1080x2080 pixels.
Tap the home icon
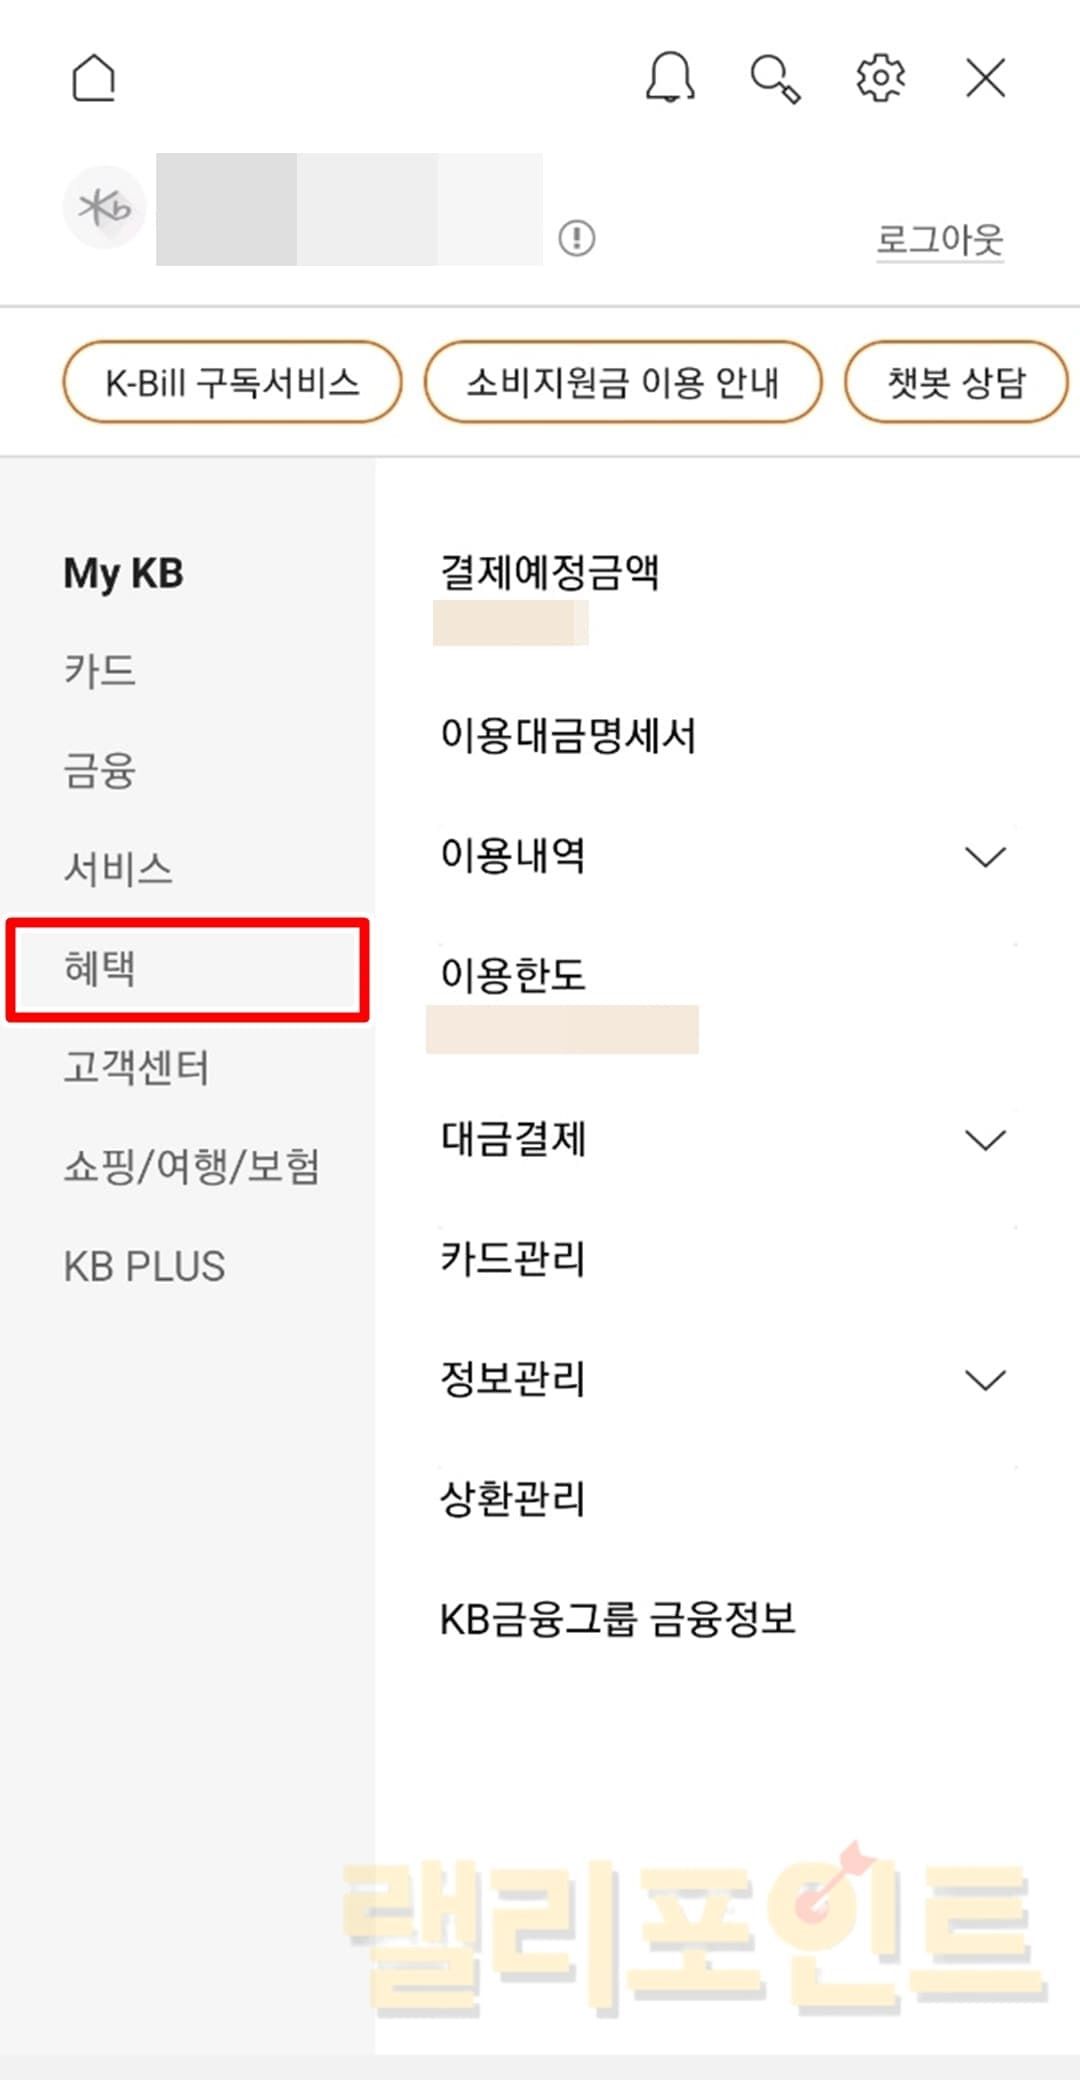point(94,78)
